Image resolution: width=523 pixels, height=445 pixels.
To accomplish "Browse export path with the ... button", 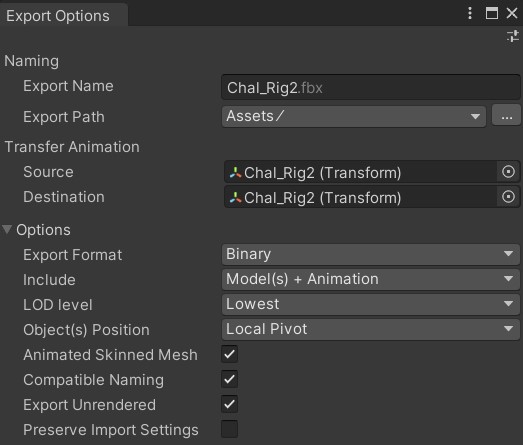I will tap(506, 116).
